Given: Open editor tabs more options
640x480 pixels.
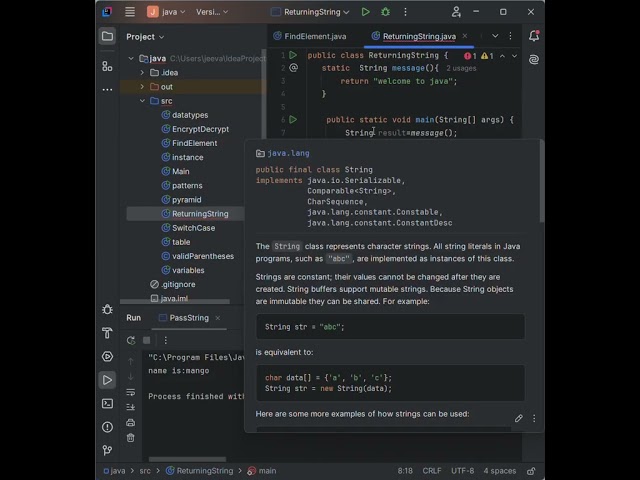Looking at the screenshot, I should 510,36.
